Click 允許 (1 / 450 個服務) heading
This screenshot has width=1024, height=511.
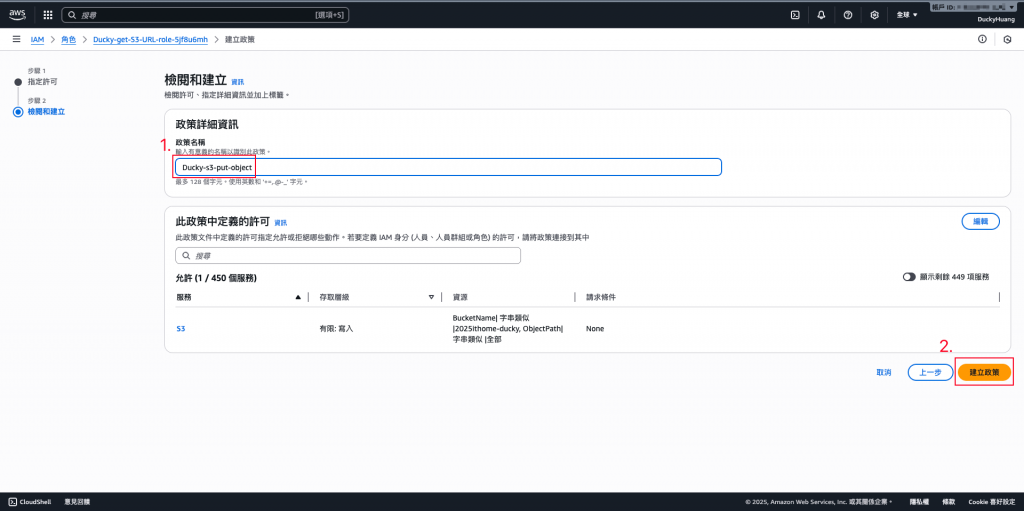216,278
